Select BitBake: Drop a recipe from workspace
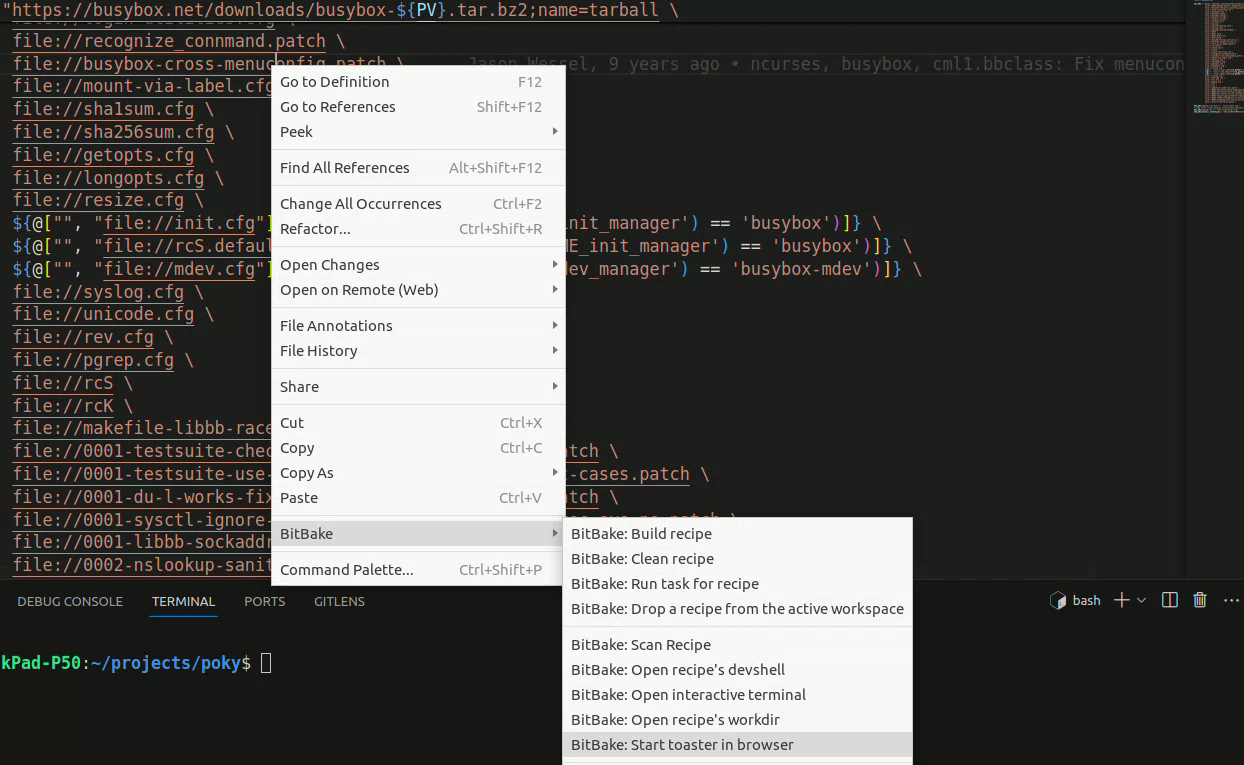 tap(738, 609)
